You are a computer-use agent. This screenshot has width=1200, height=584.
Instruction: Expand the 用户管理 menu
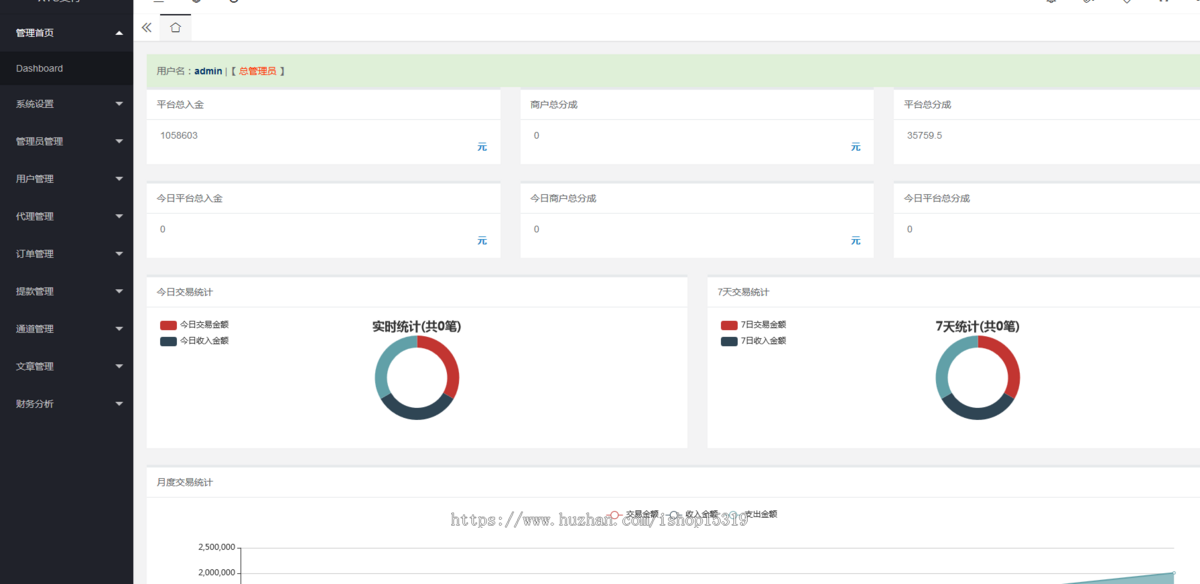tap(66, 179)
